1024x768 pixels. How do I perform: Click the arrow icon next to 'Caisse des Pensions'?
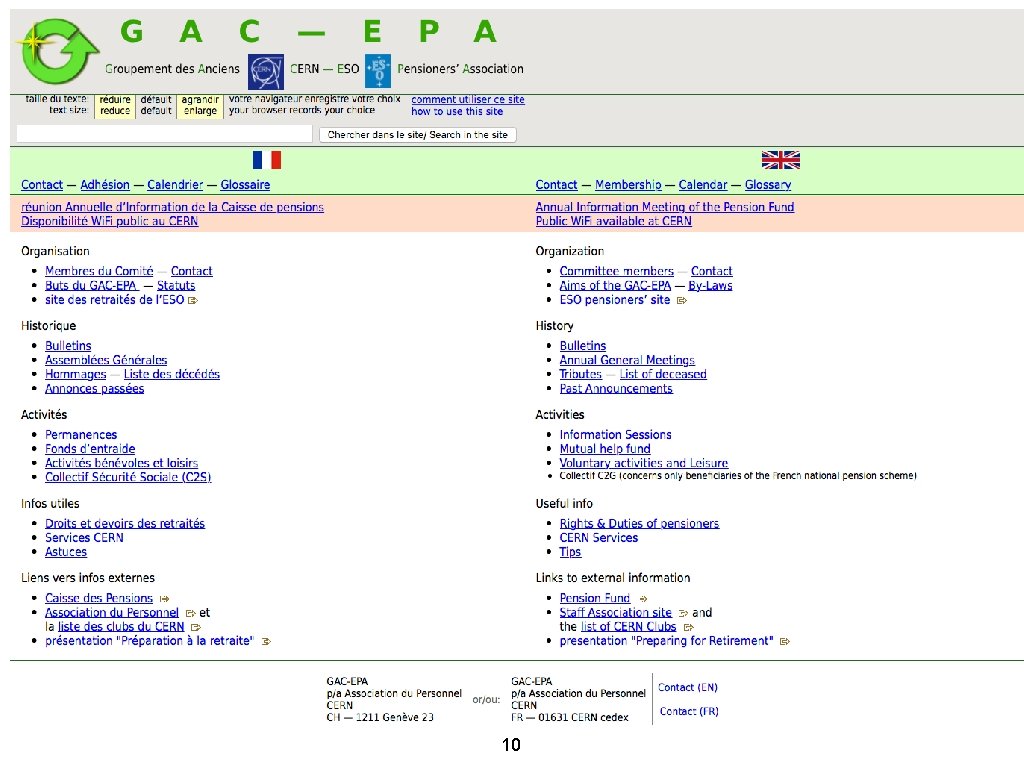165,598
